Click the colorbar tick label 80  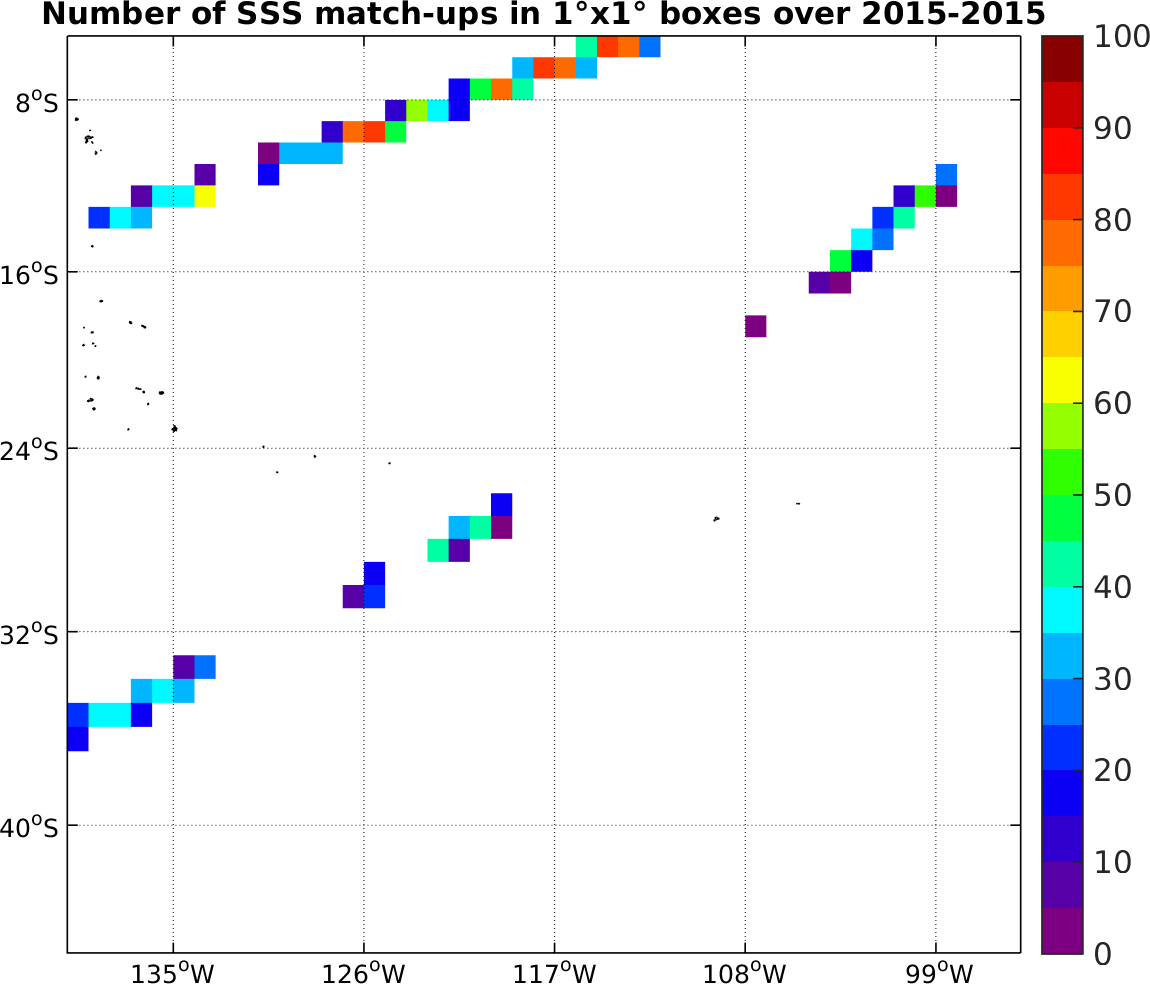[1113, 220]
